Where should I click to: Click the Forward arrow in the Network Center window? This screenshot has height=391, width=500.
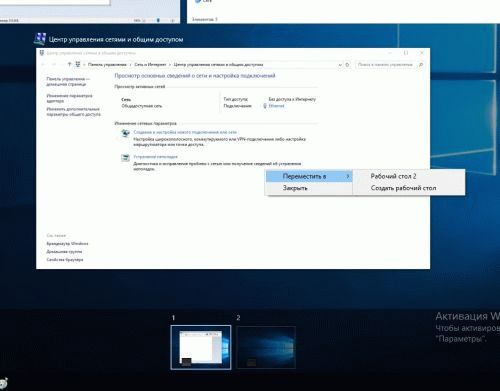(54, 65)
